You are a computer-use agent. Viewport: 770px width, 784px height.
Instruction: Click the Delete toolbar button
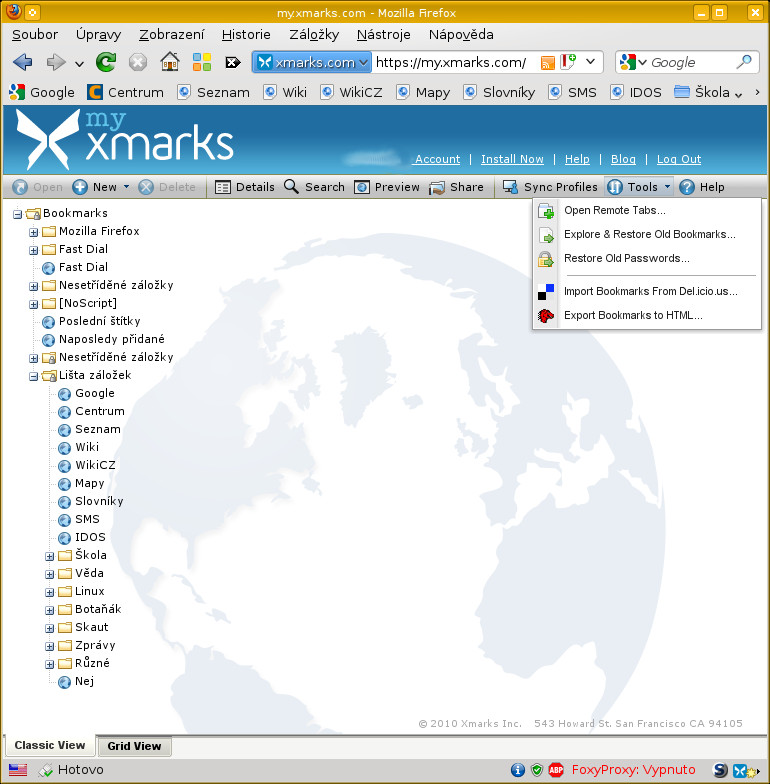167,187
